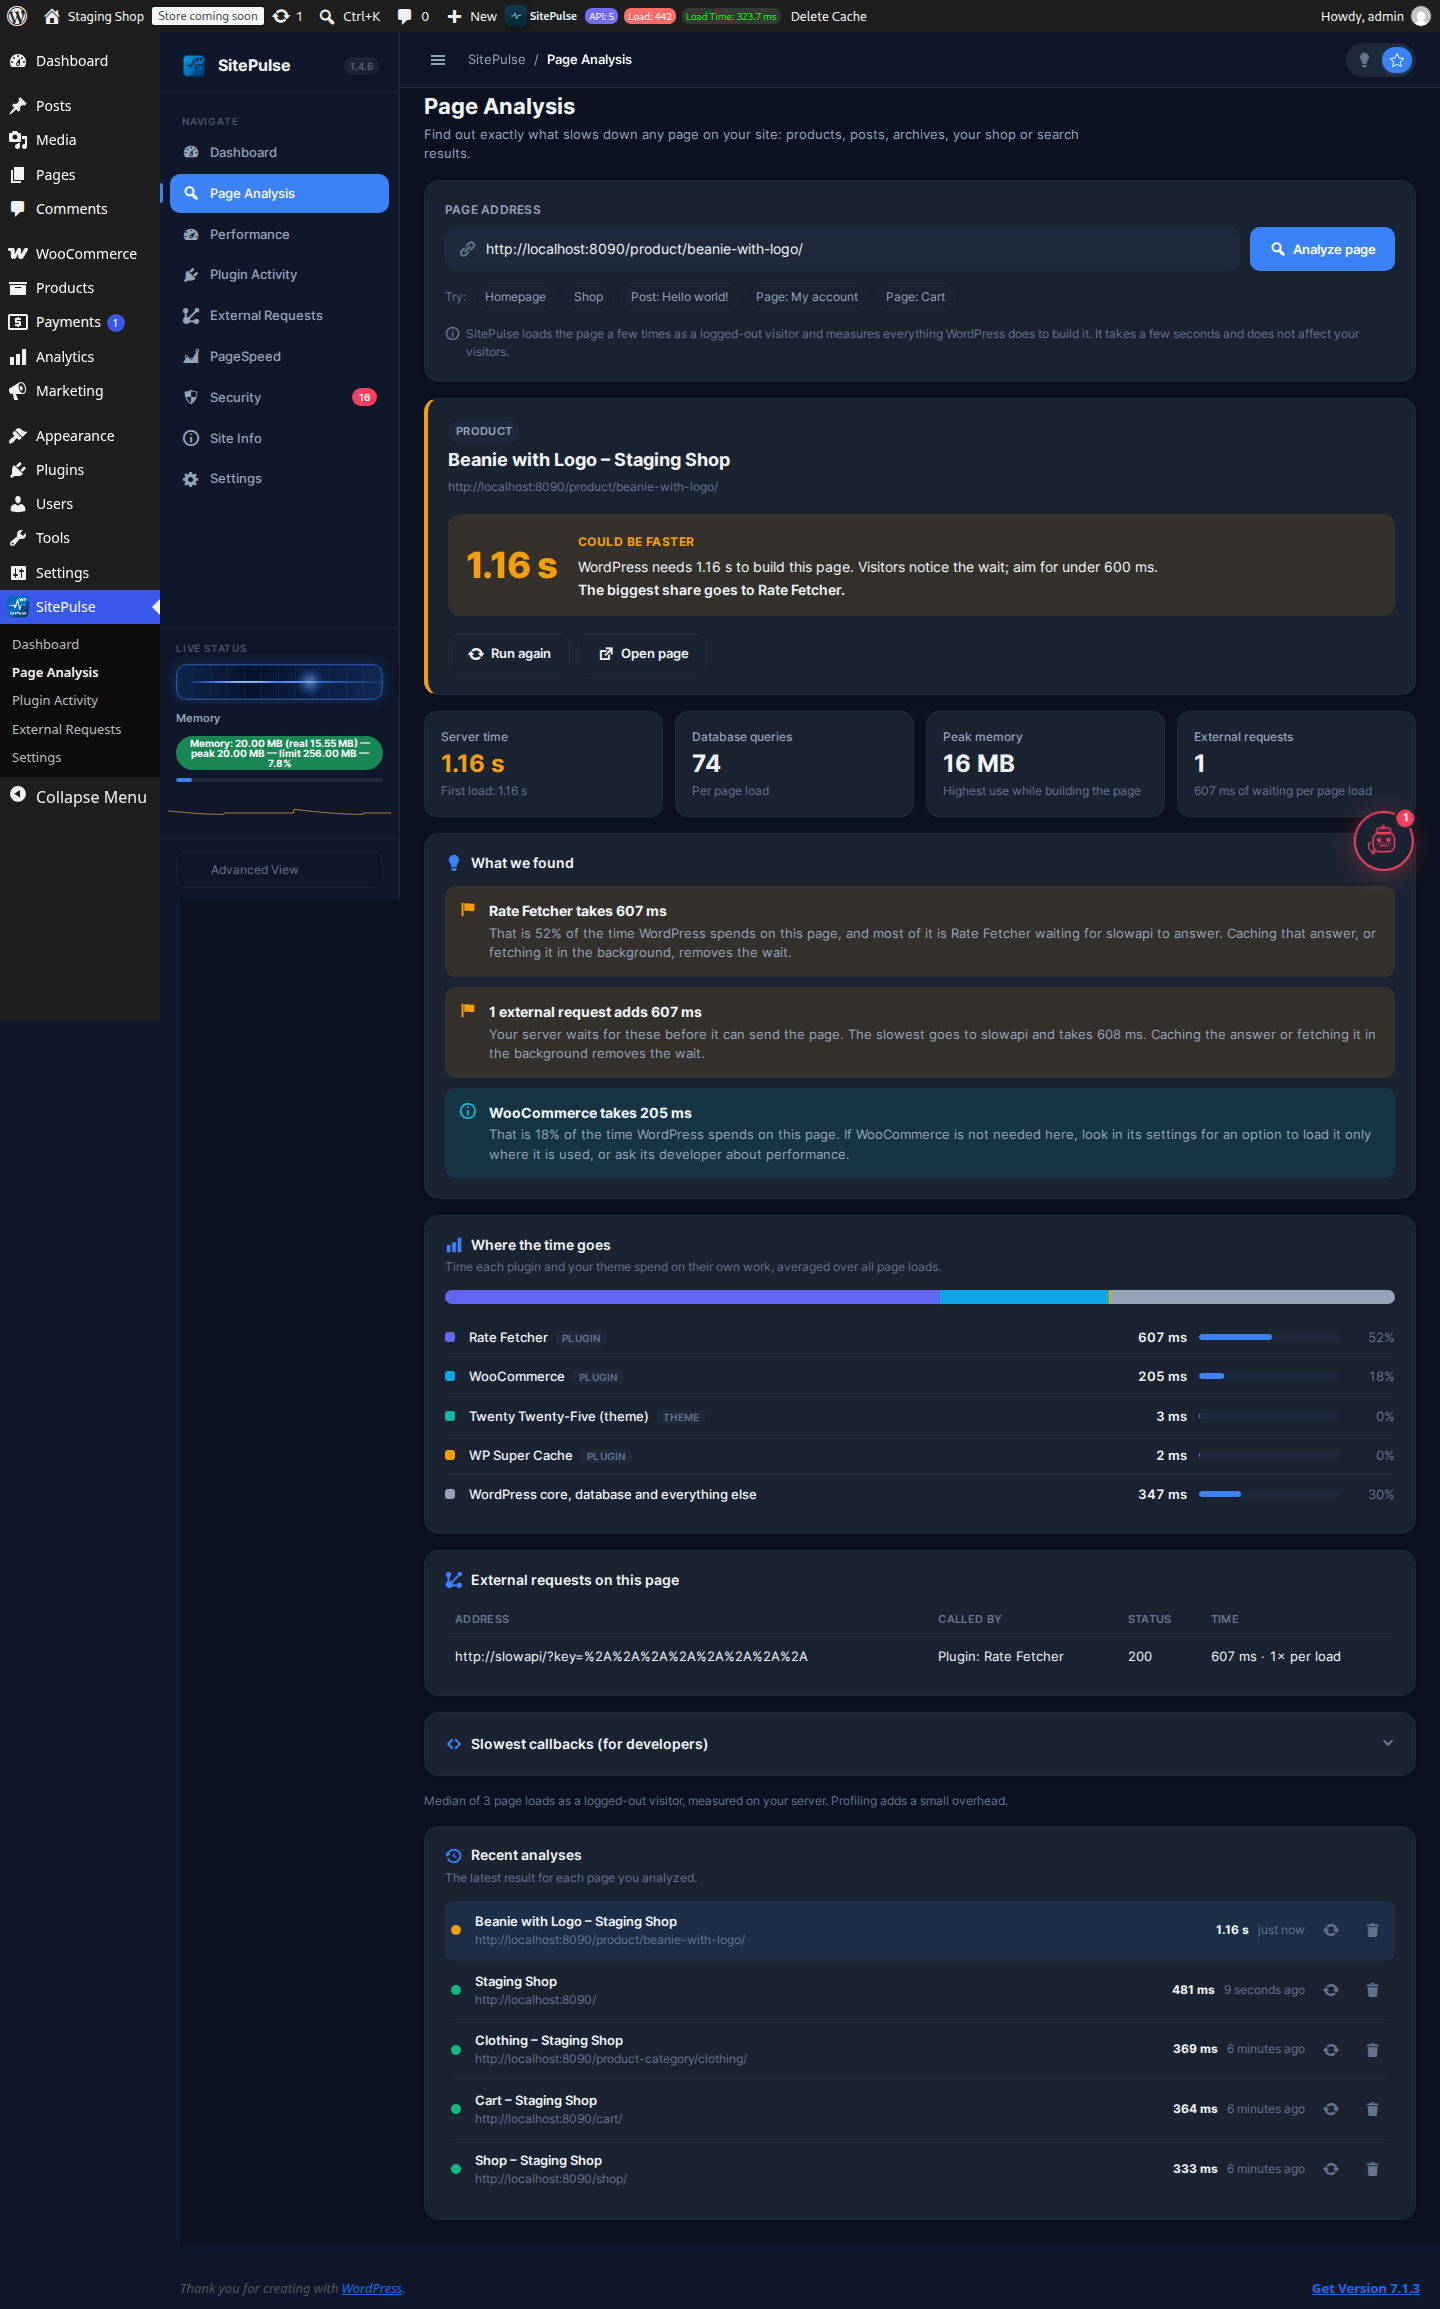The width and height of the screenshot is (1440, 2309).
Task: Open Site Info in SitePulse navigation
Action: tap(279, 438)
